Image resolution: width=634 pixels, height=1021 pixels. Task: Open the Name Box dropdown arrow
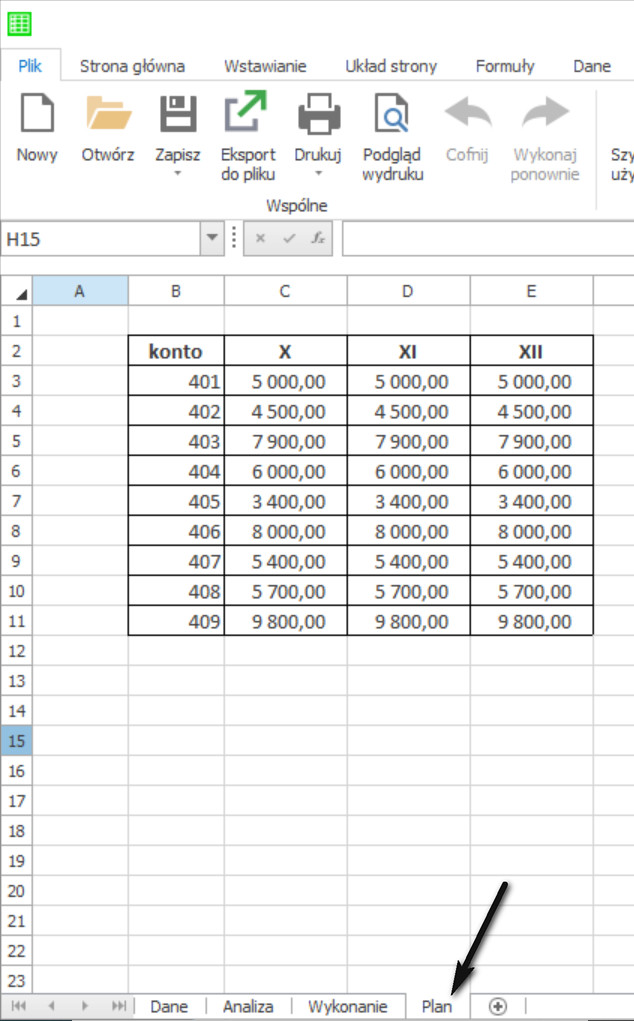[212, 239]
